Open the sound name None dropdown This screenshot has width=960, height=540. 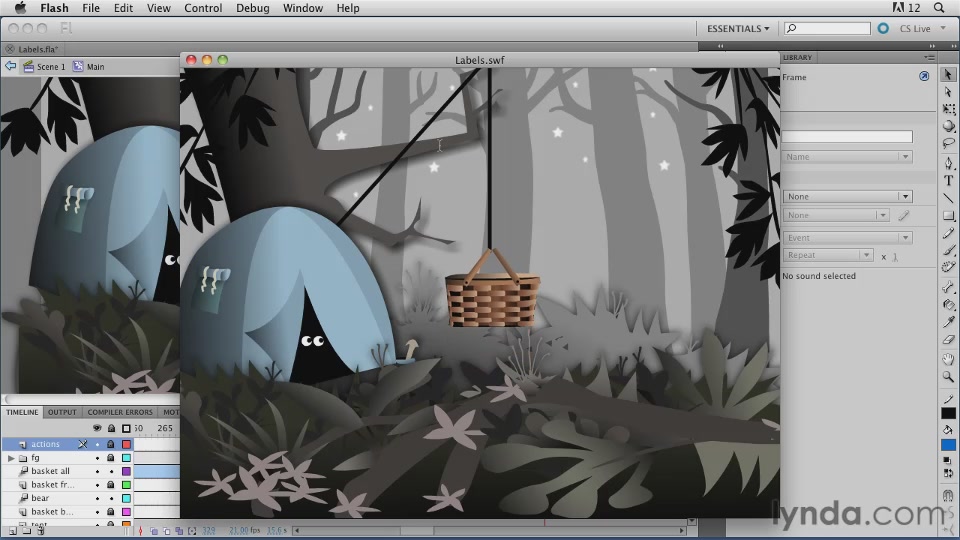(x=847, y=197)
